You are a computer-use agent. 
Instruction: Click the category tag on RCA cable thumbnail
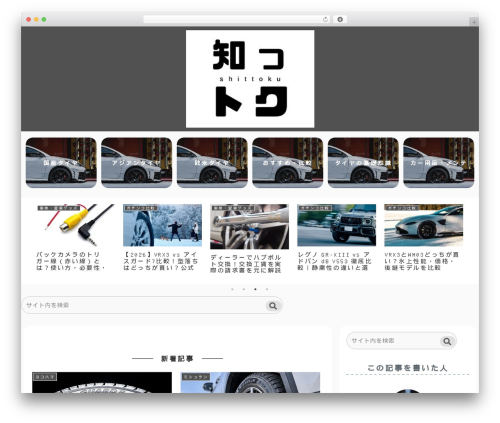point(59,208)
